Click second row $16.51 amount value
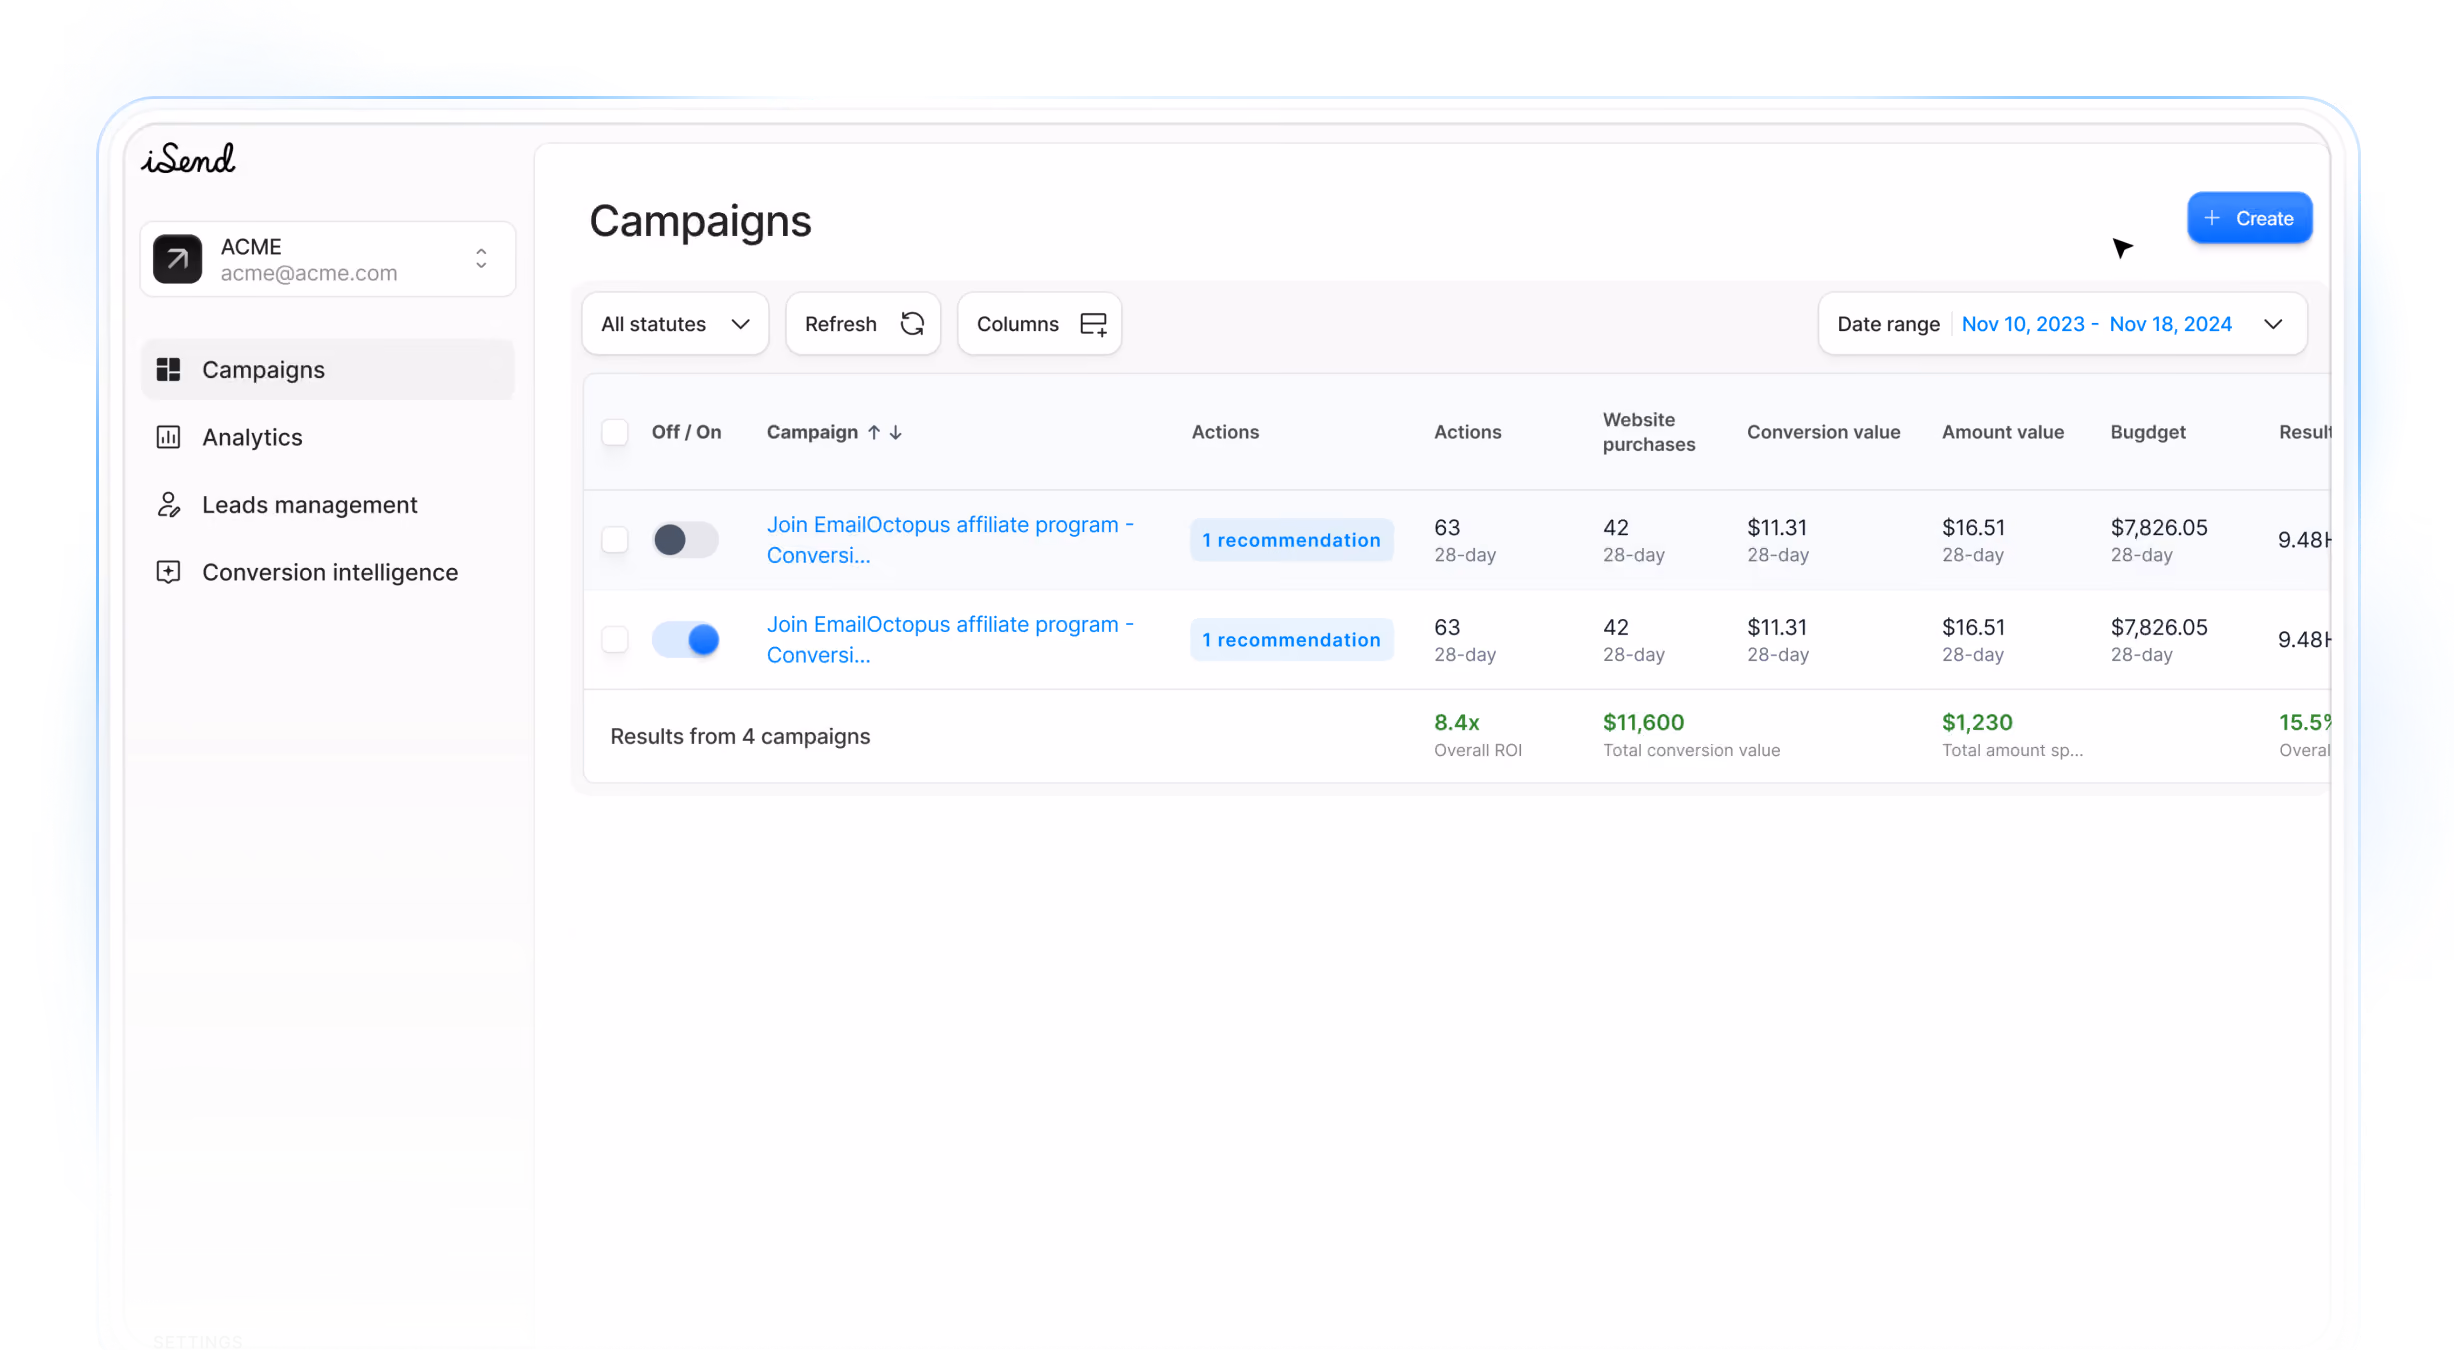2454x1350 pixels. [1973, 627]
